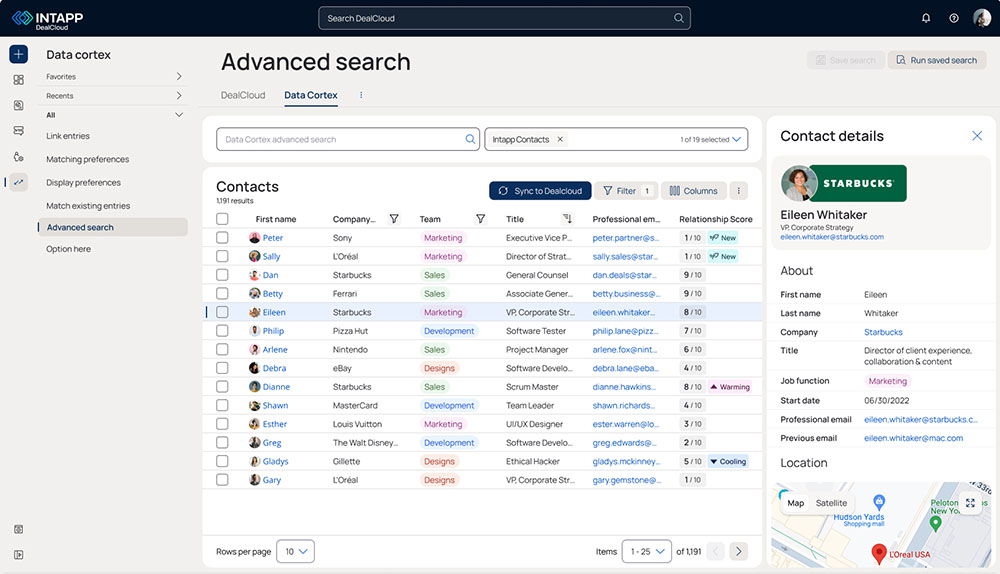Open the Columns button
Viewport: 1000px width, 574px height.
coord(694,191)
